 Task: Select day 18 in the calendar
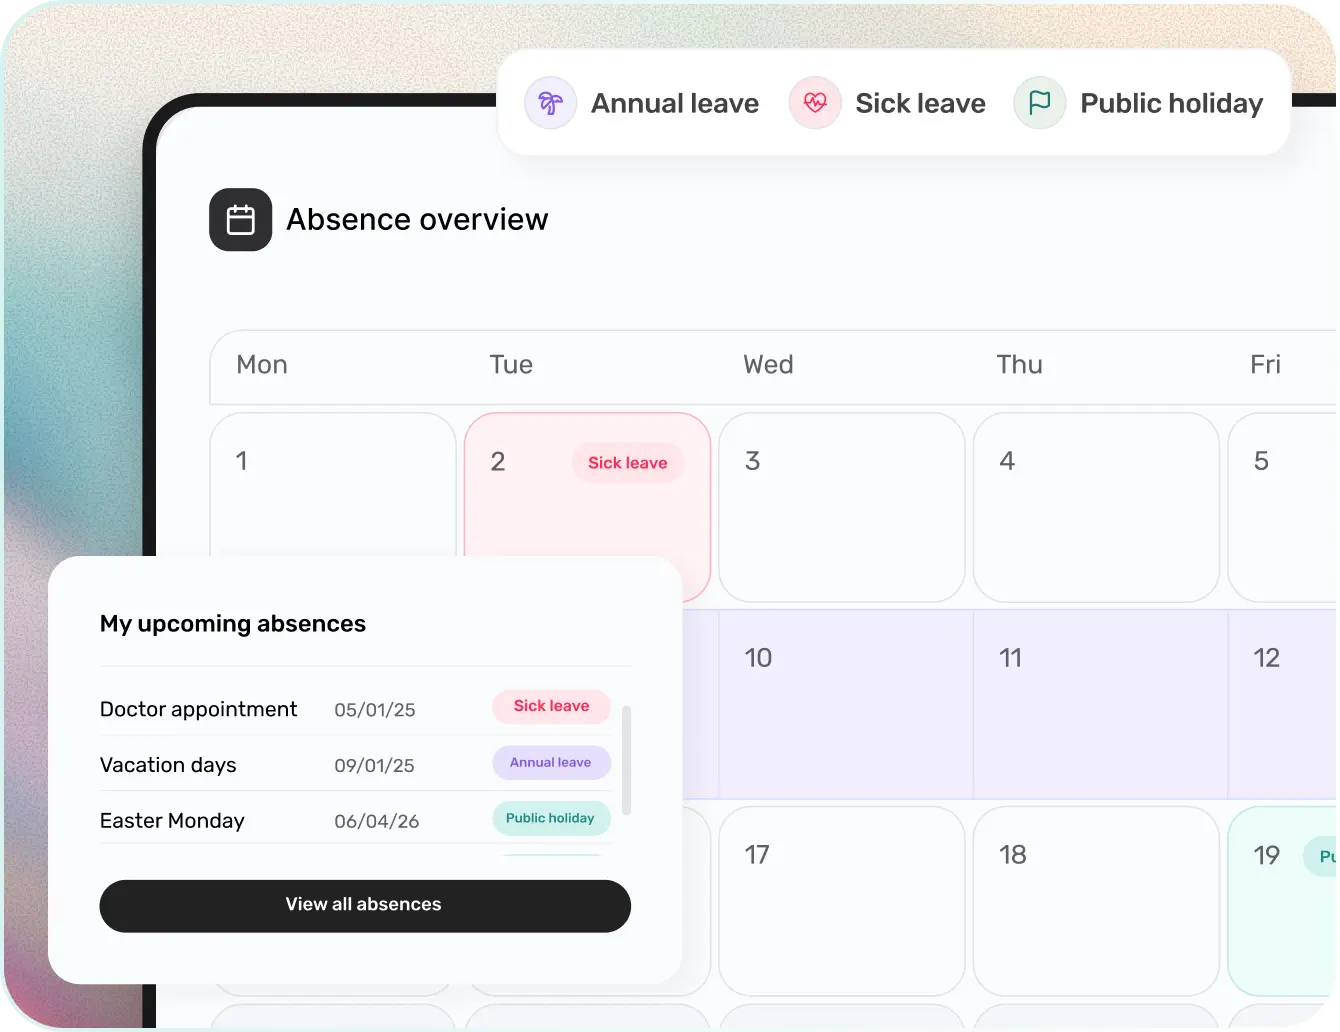(x=1095, y=901)
